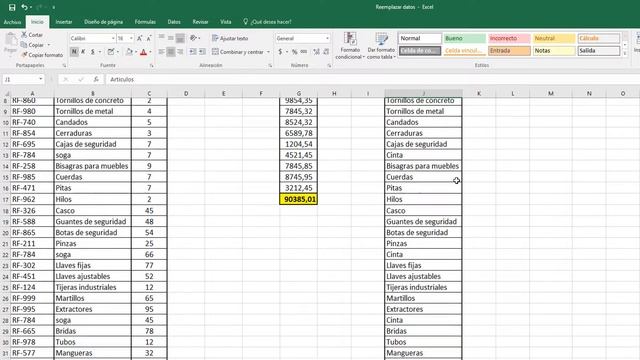
Task: Click the decrease decimals icon
Action: tap(326, 52)
